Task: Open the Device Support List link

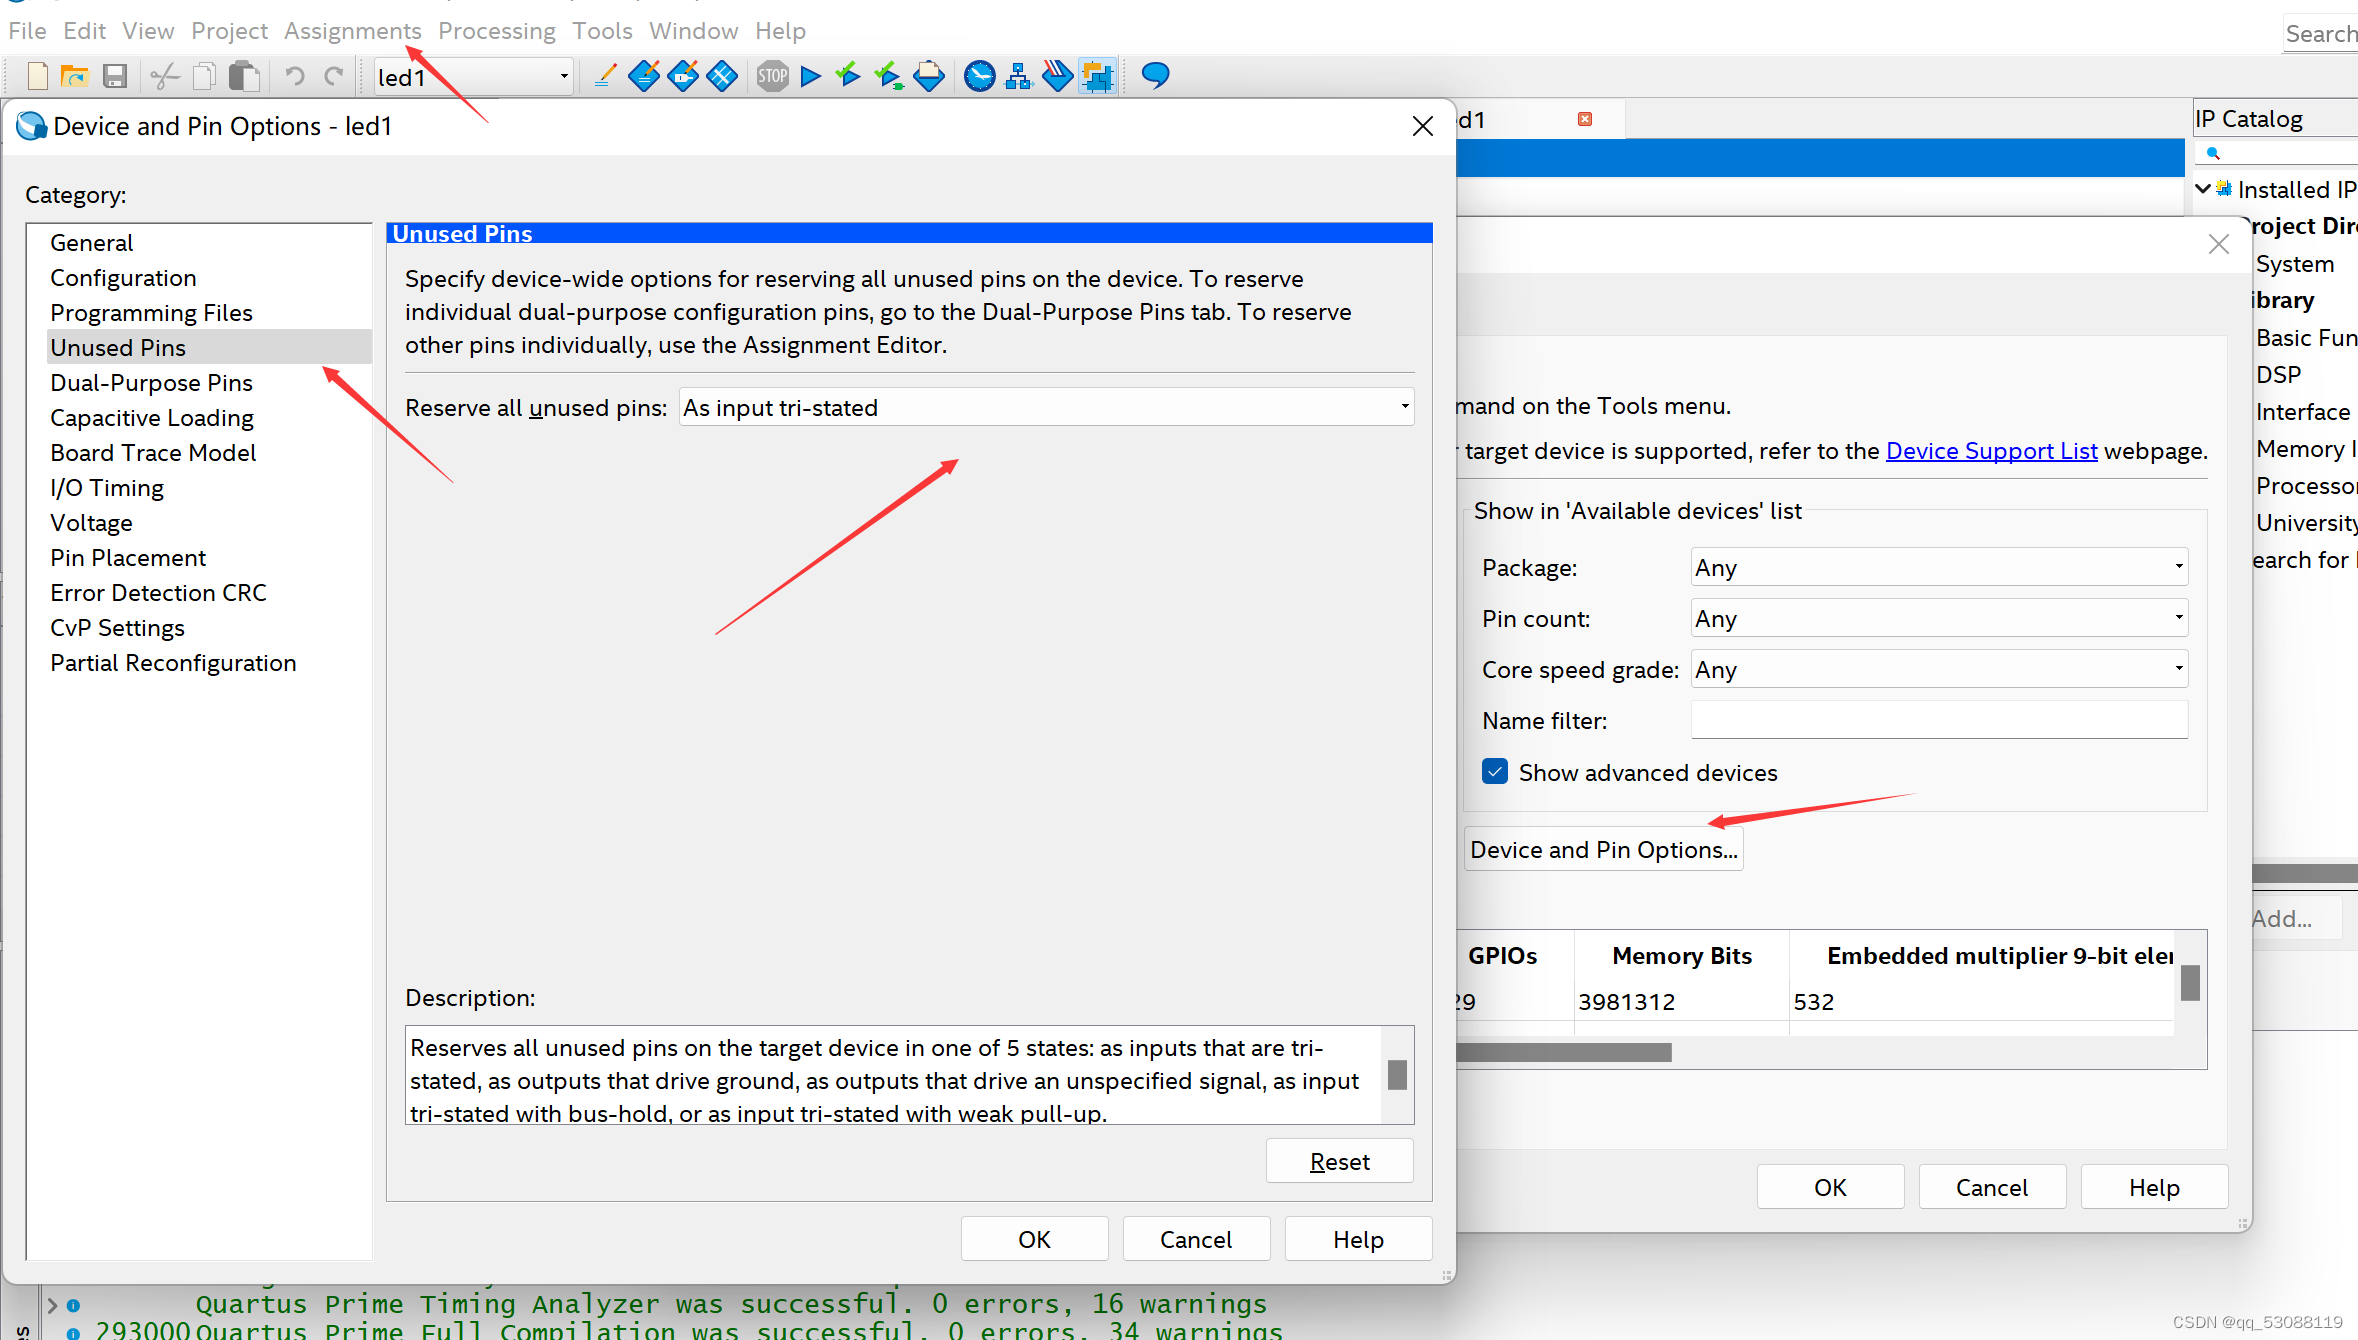Action: coord(1991,450)
